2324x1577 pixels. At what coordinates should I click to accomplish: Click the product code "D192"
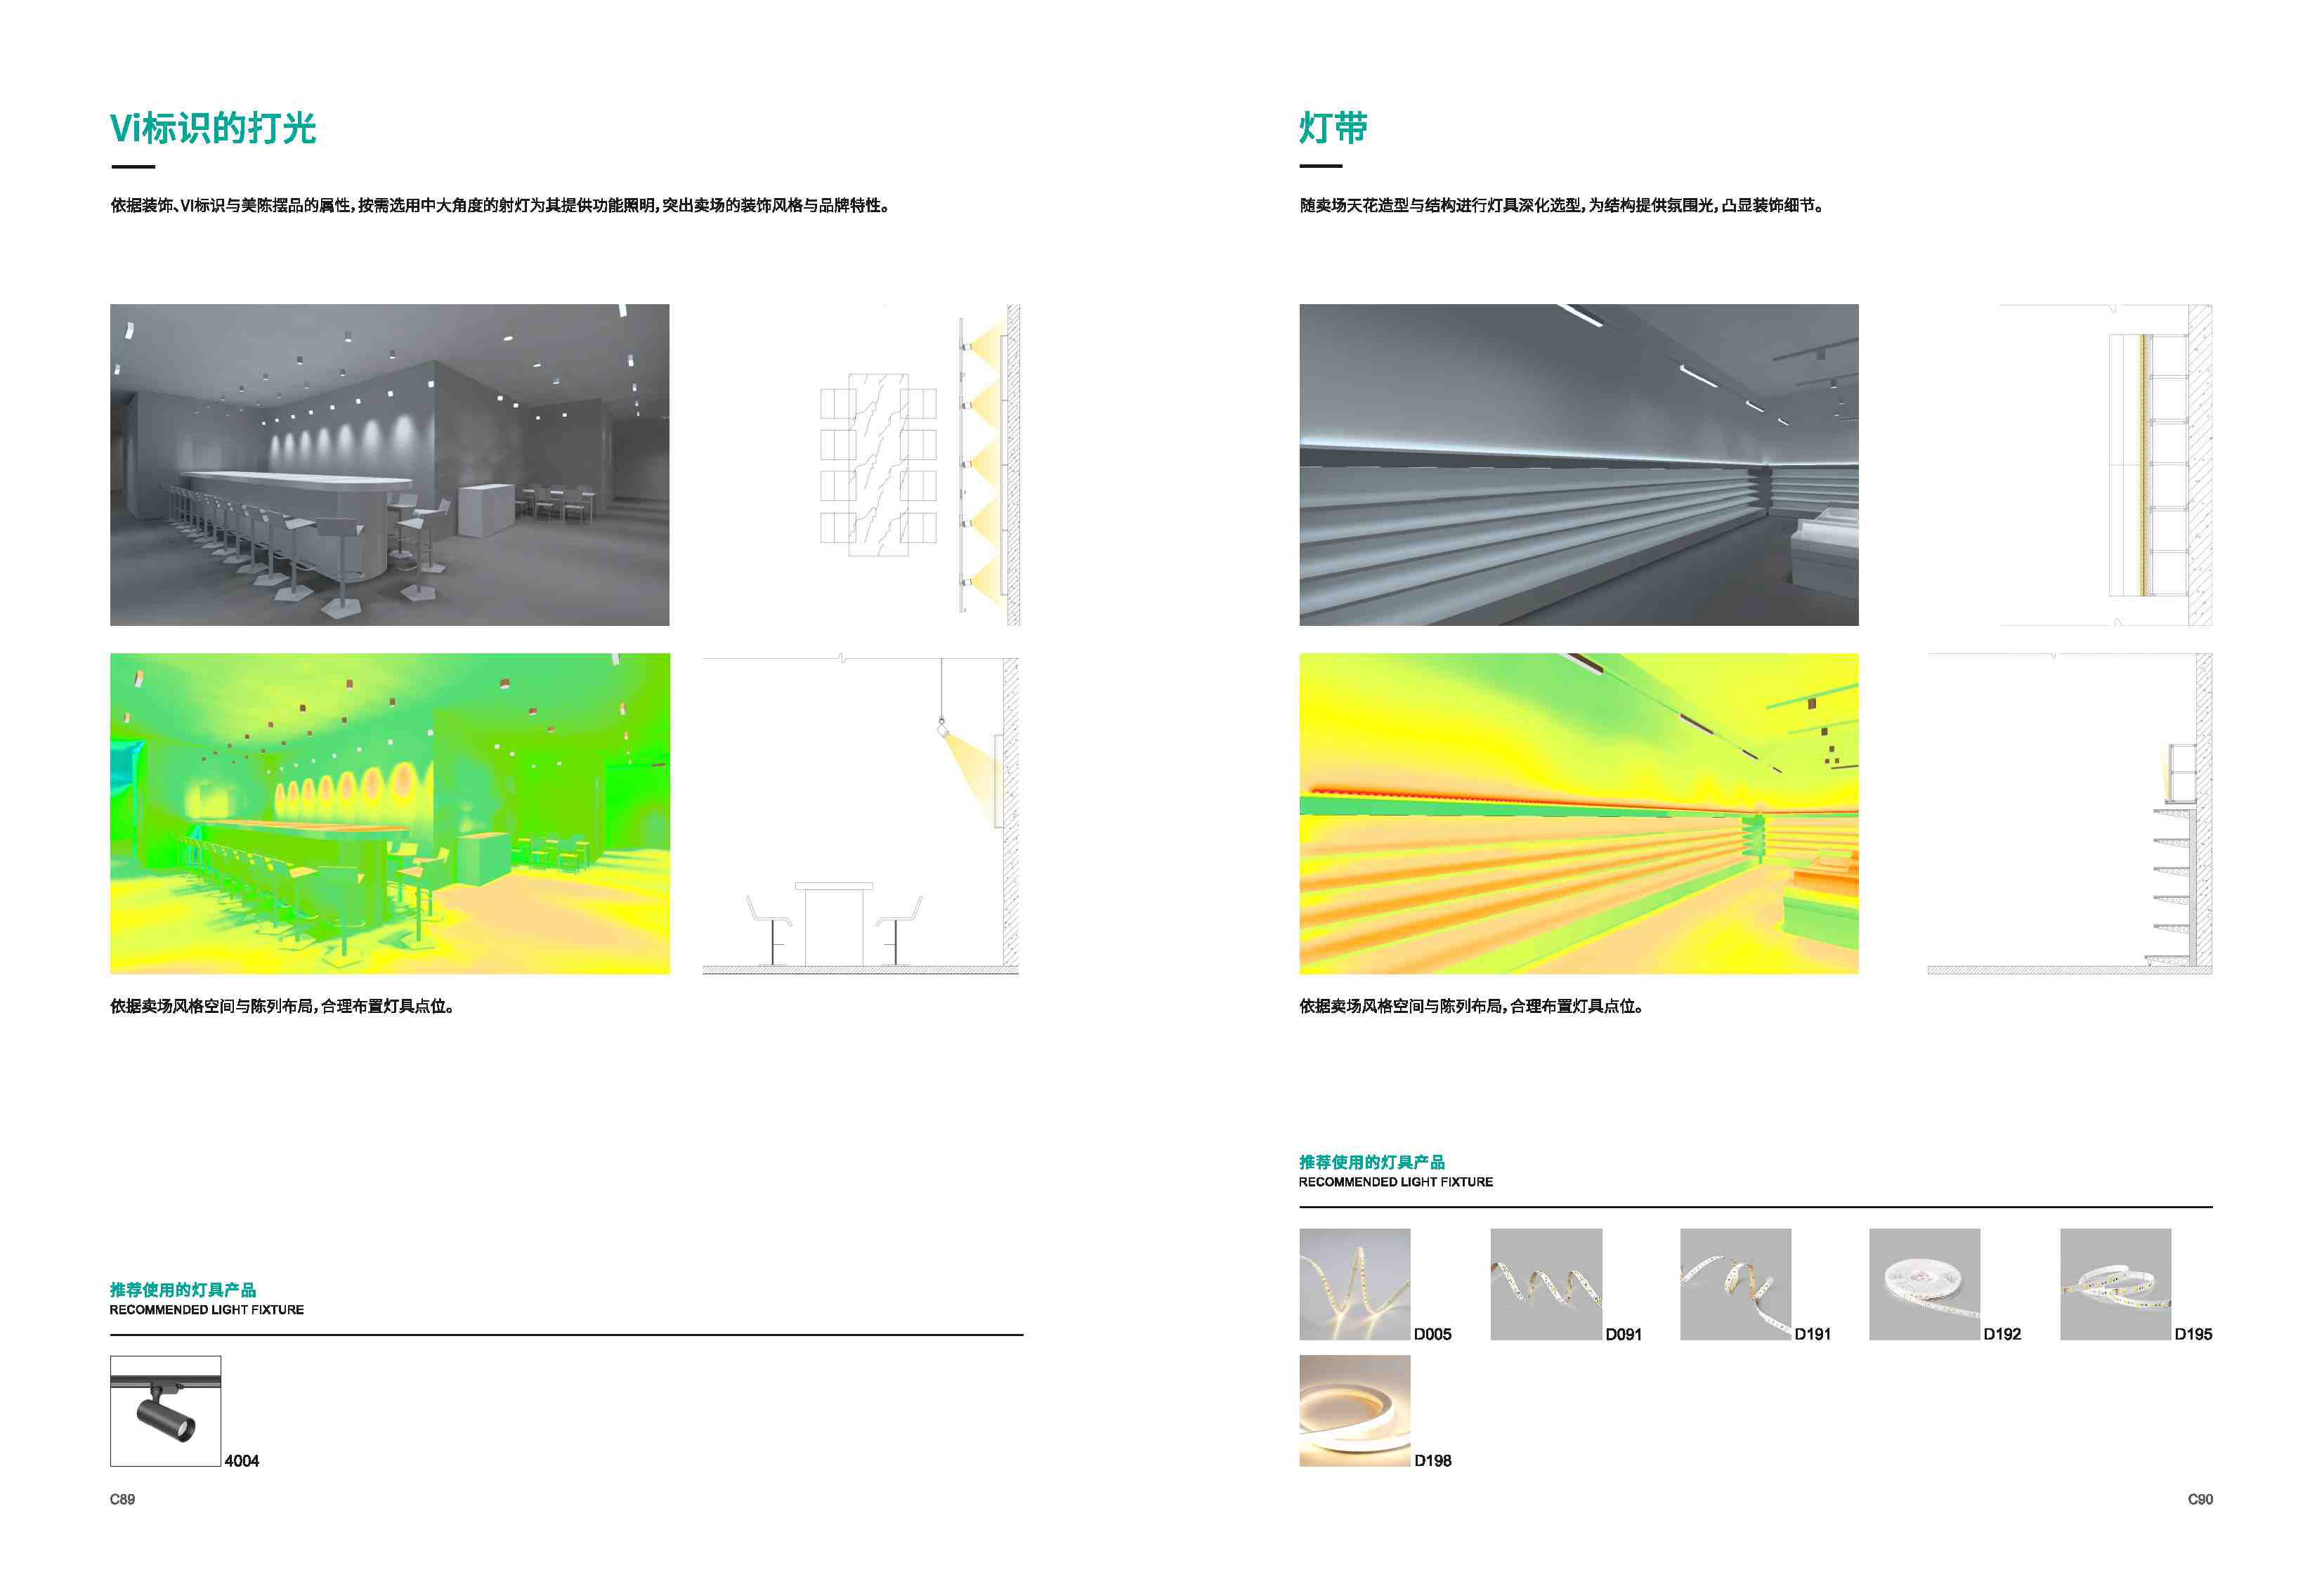2003,1334
